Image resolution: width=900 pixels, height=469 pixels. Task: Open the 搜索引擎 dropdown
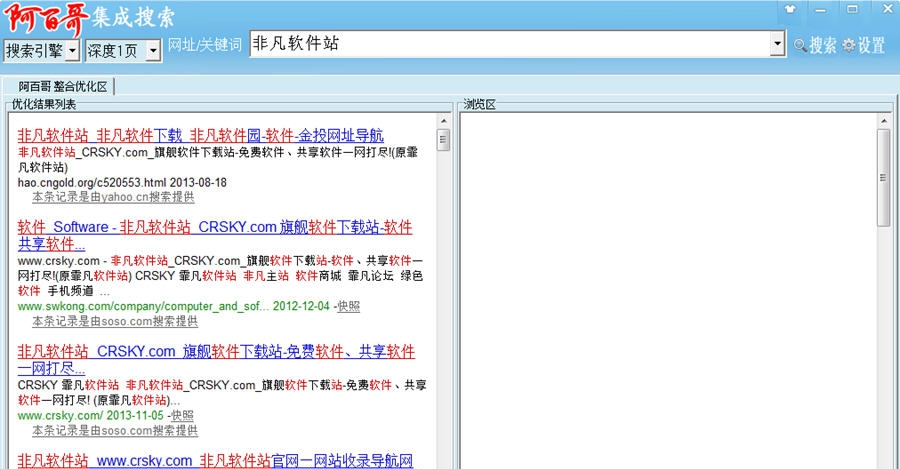[41, 51]
